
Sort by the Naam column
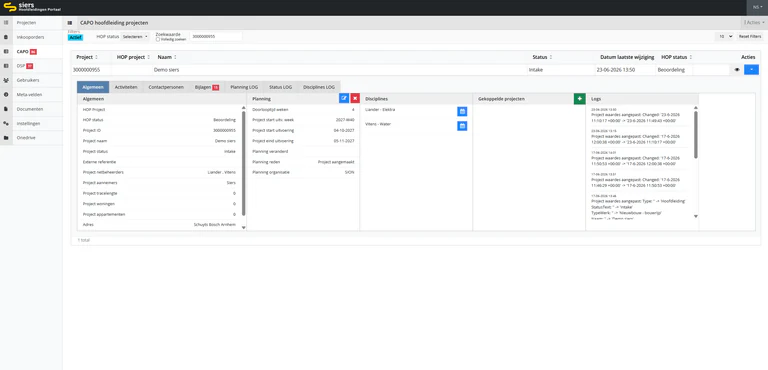(167, 57)
